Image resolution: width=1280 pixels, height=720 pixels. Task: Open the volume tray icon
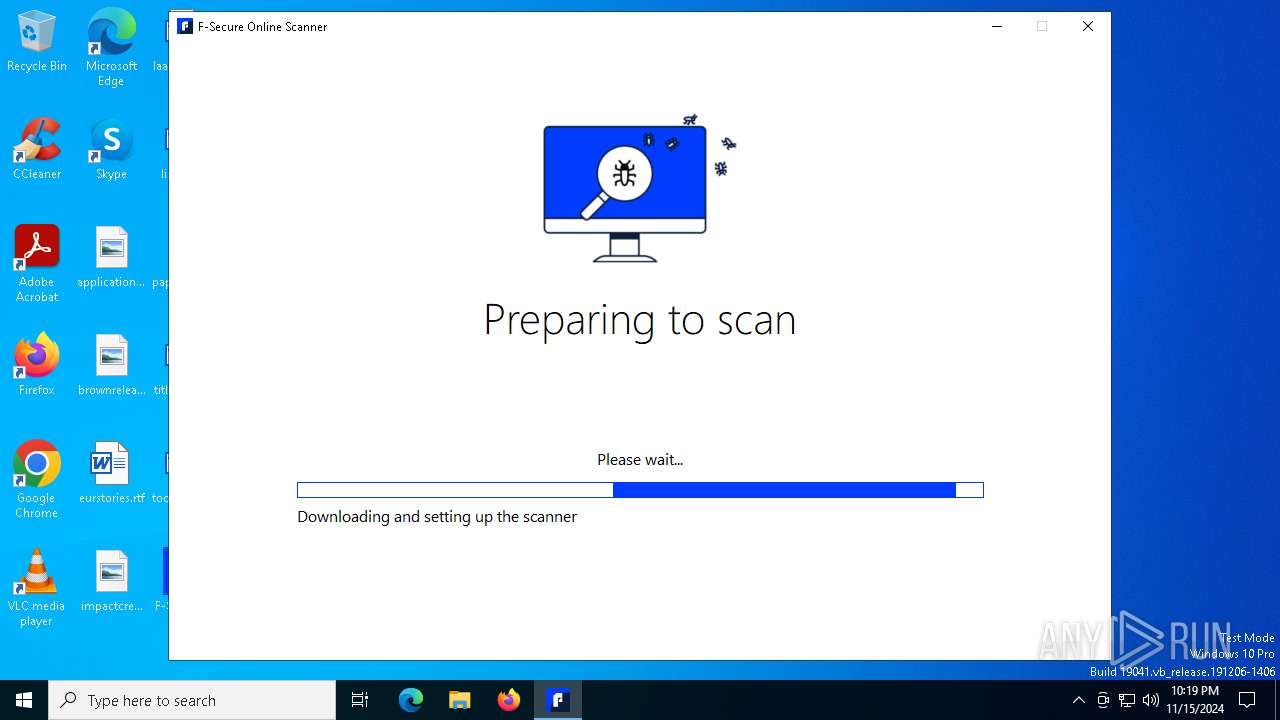coord(1151,700)
